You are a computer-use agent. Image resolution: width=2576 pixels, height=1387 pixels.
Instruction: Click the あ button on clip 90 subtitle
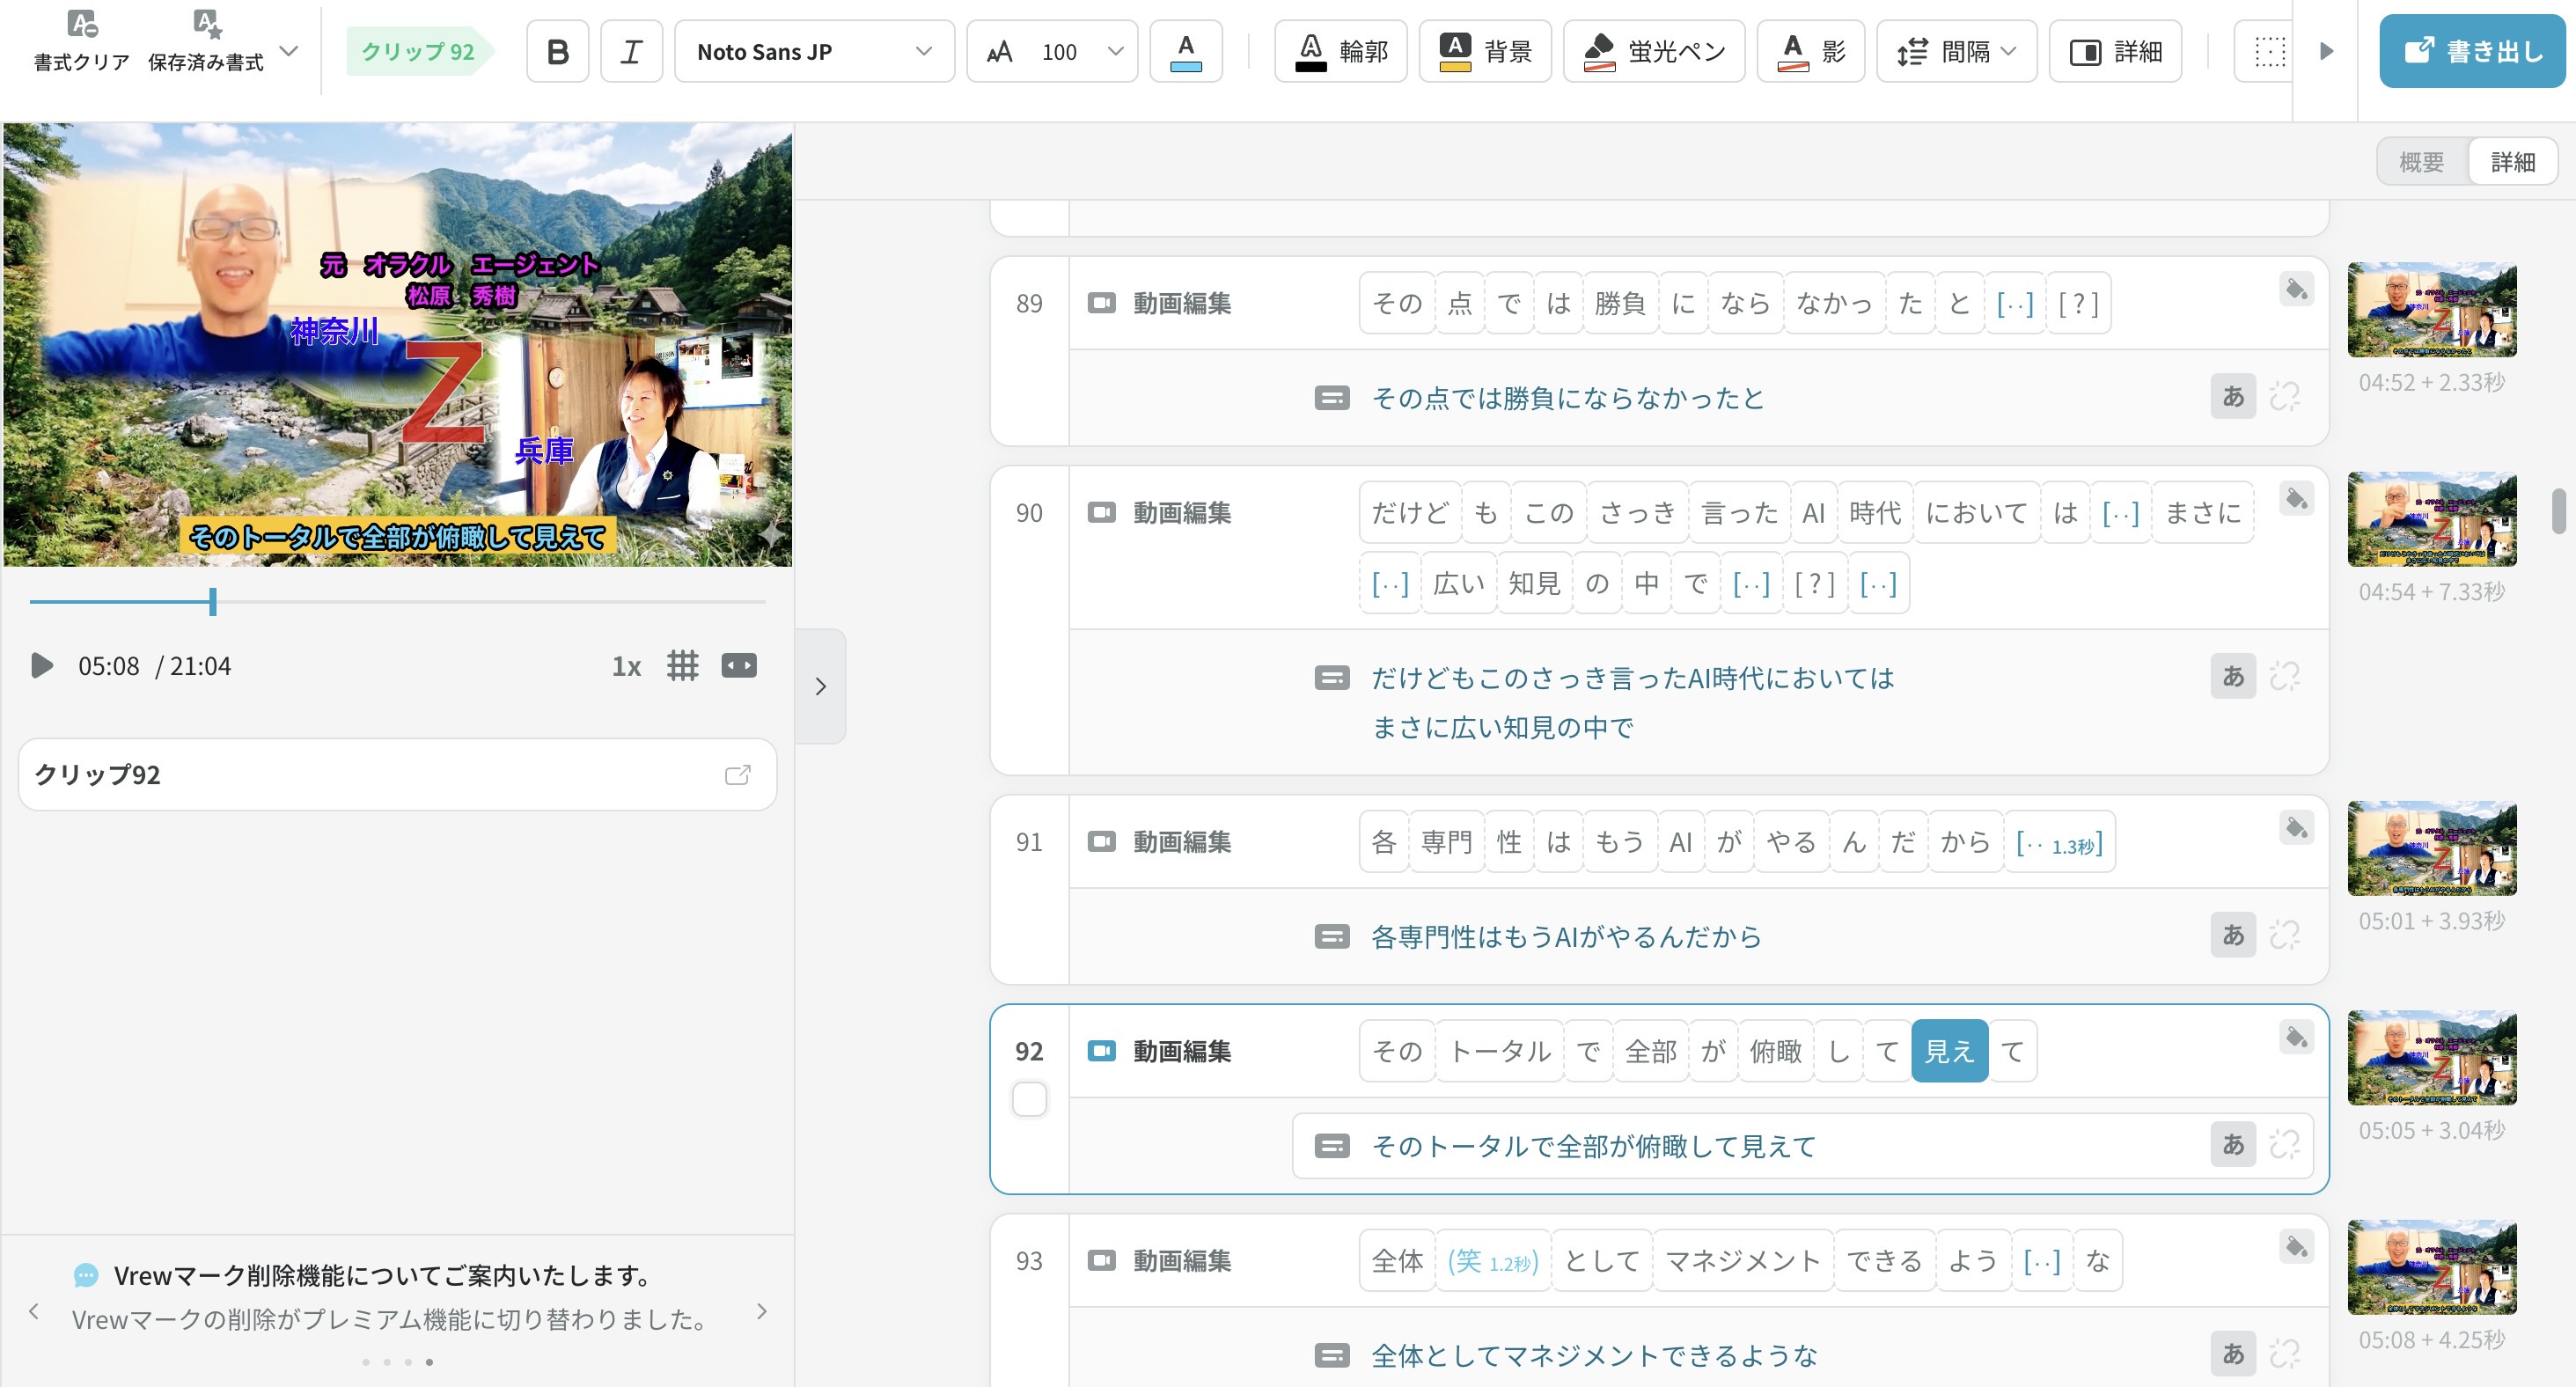[2233, 677]
